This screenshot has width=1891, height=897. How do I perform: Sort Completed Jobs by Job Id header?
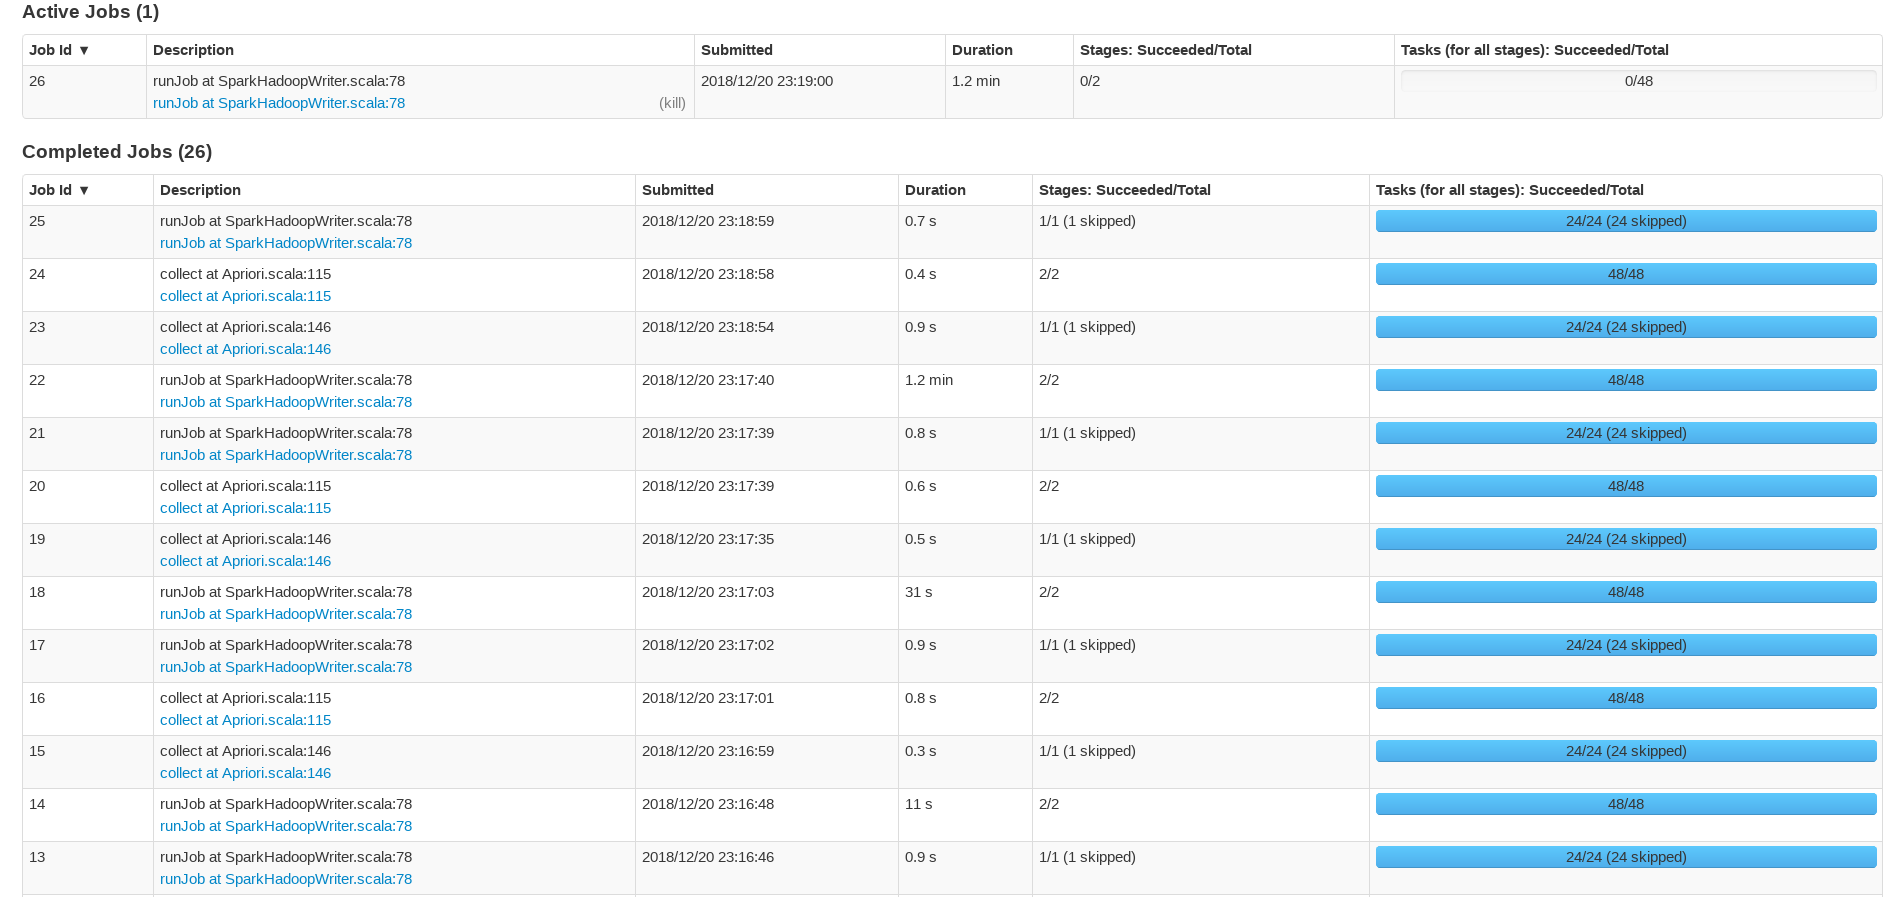point(59,190)
